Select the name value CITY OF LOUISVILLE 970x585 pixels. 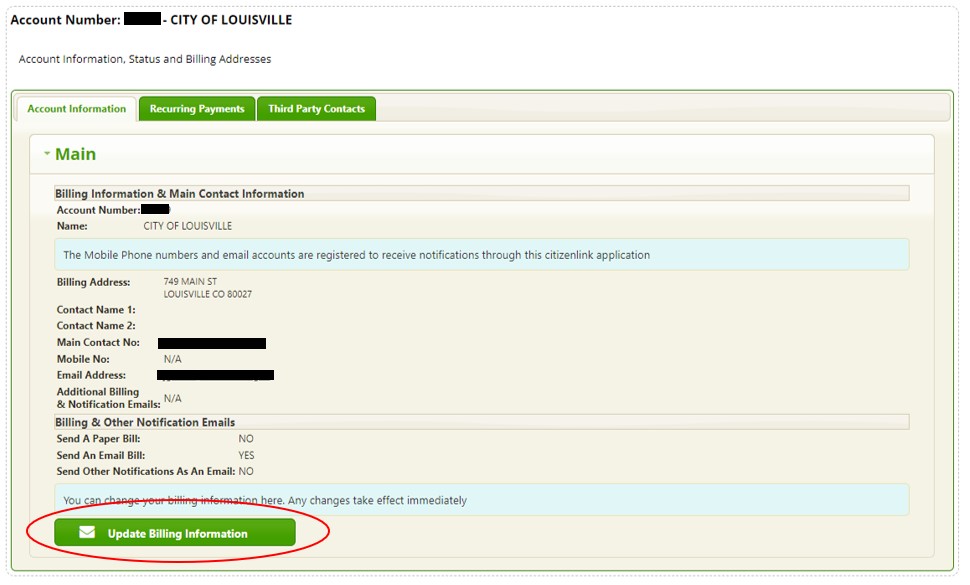pyautogui.click(x=187, y=226)
